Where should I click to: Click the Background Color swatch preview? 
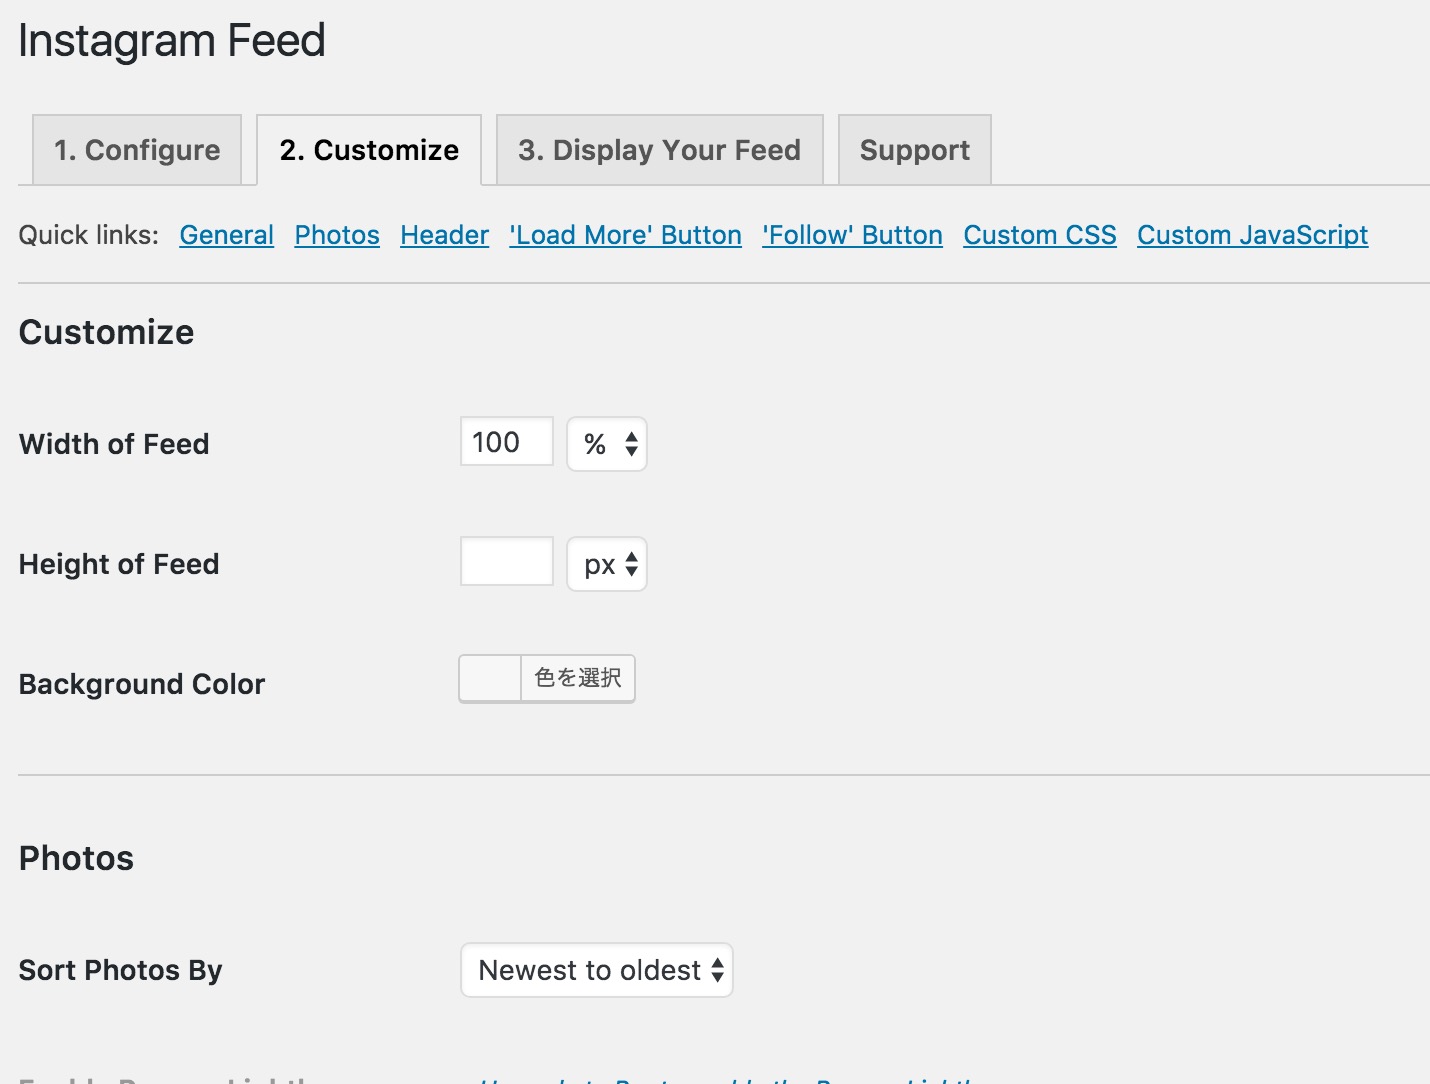pos(490,679)
